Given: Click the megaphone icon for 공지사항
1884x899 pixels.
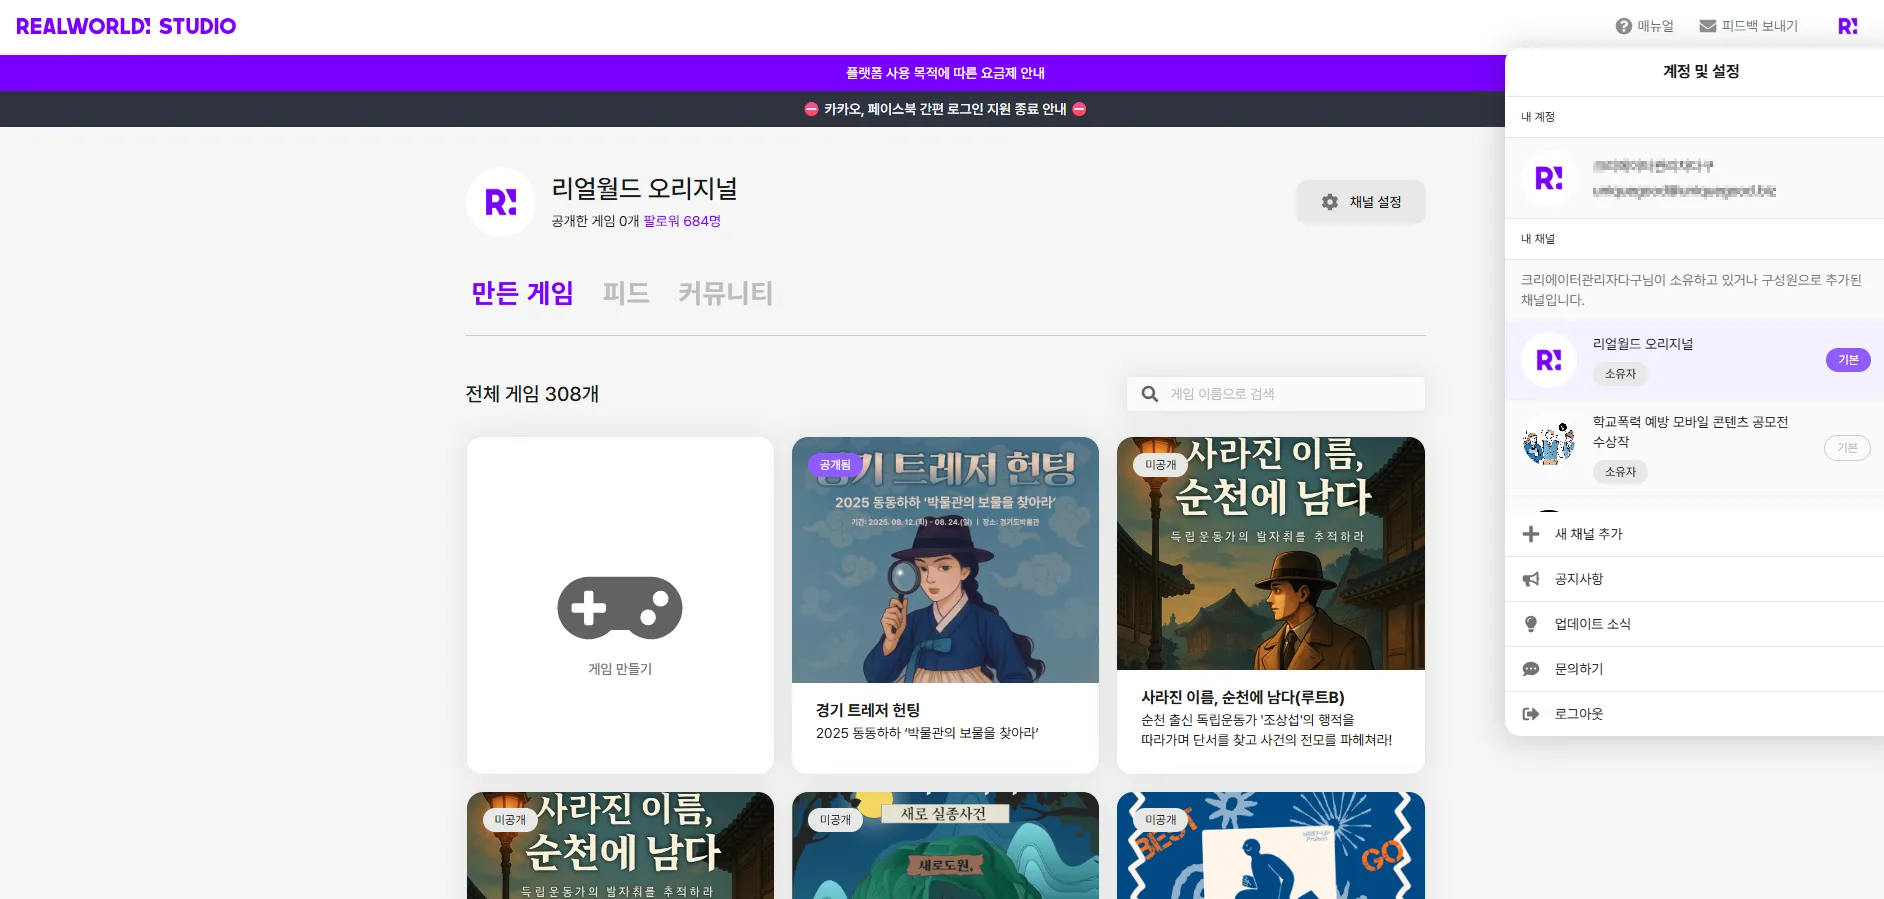Looking at the screenshot, I should pyautogui.click(x=1531, y=579).
